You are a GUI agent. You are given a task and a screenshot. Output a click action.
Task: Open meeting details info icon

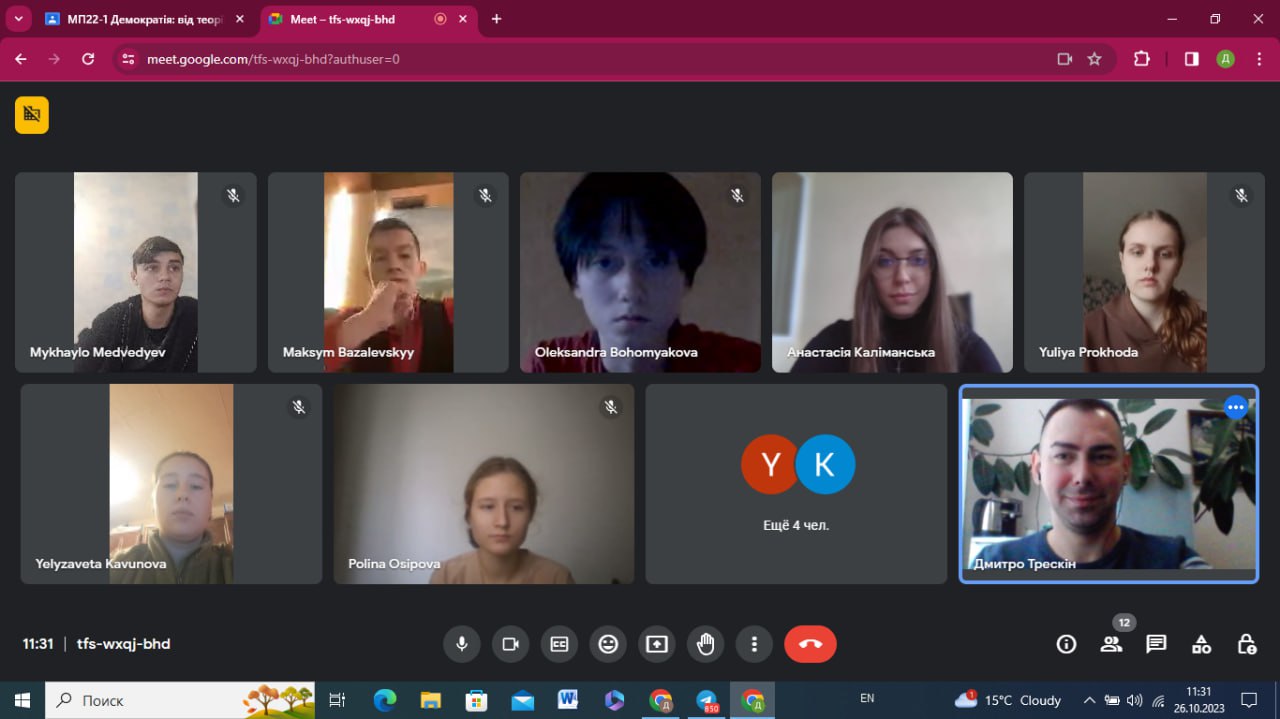pyautogui.click(x=1066, y=644)
